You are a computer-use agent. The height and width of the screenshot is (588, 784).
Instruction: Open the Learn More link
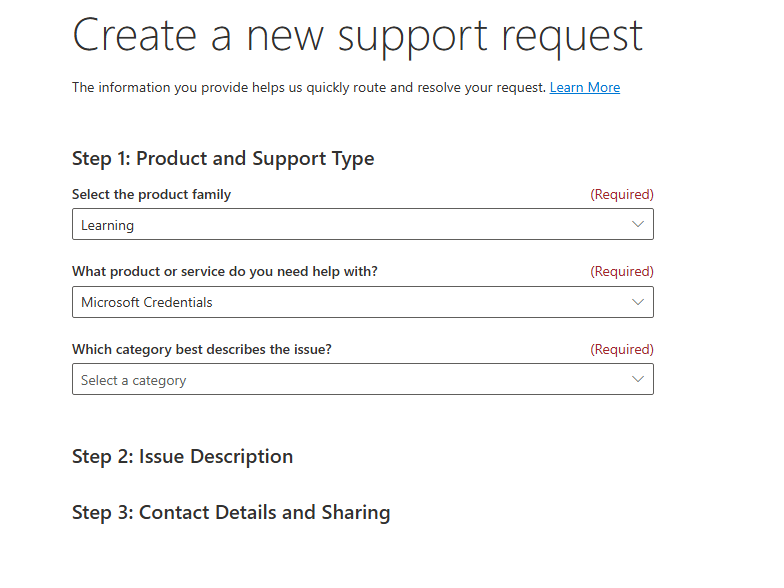585,88
